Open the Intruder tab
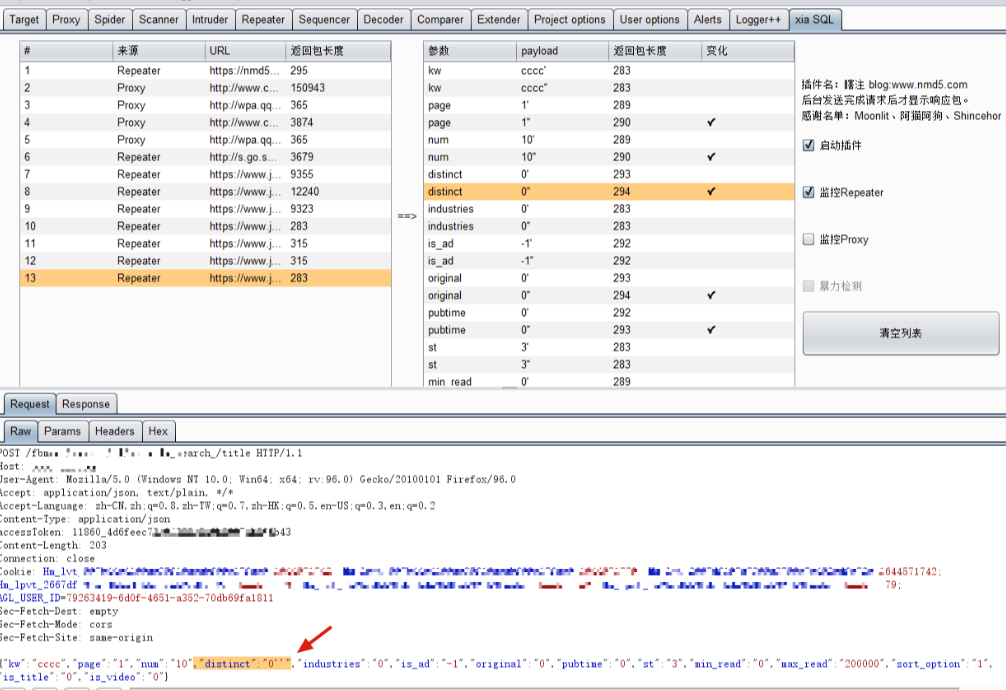 point(210,19)
